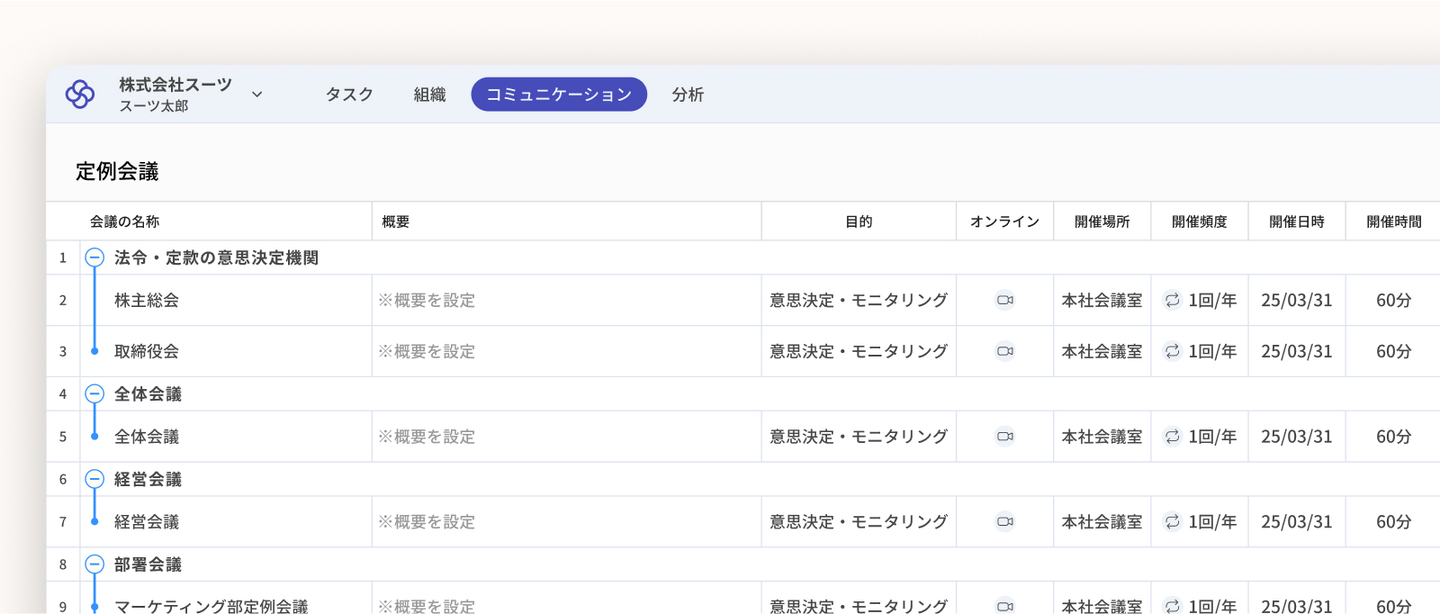Open the 株式会社スーツ company dropdown

click(x=257, y=94)
